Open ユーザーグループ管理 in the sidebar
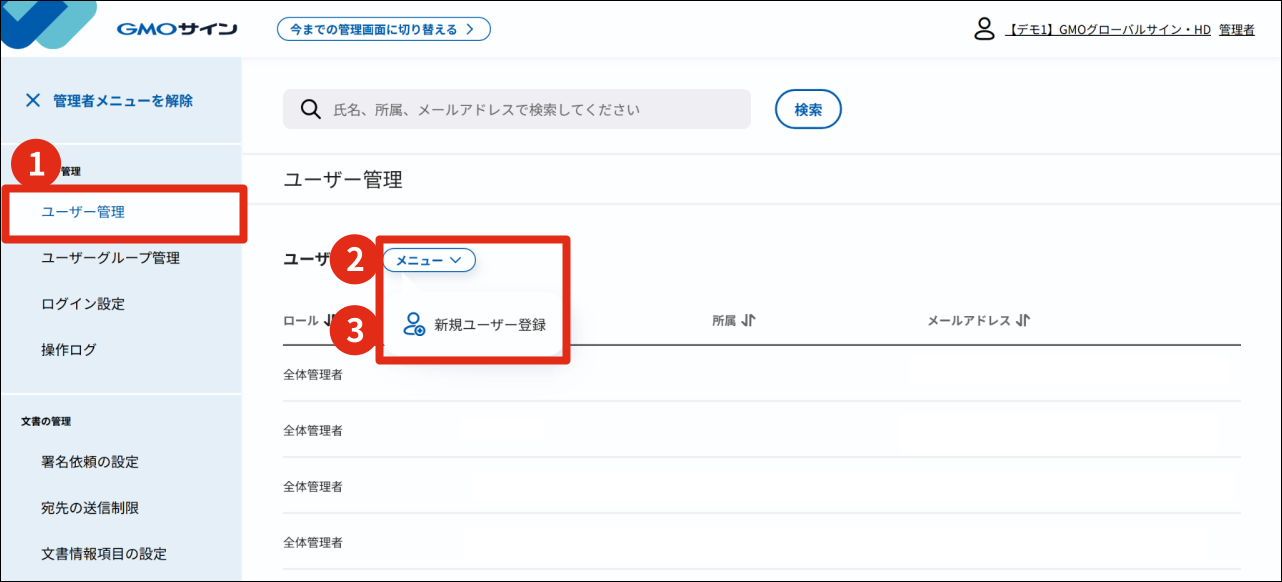Image resolution: width=1282 pixels, height=582 pixels. pyautogui.click(x=110, y=258)
